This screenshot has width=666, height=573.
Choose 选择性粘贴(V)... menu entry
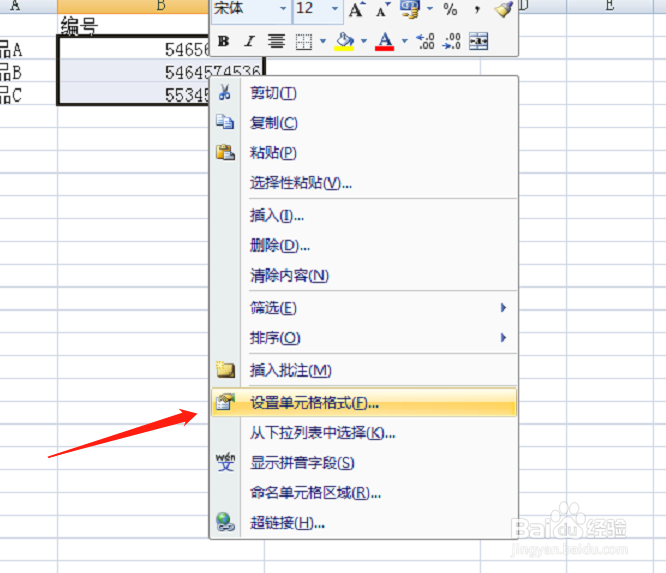click(x=364, y=183)
